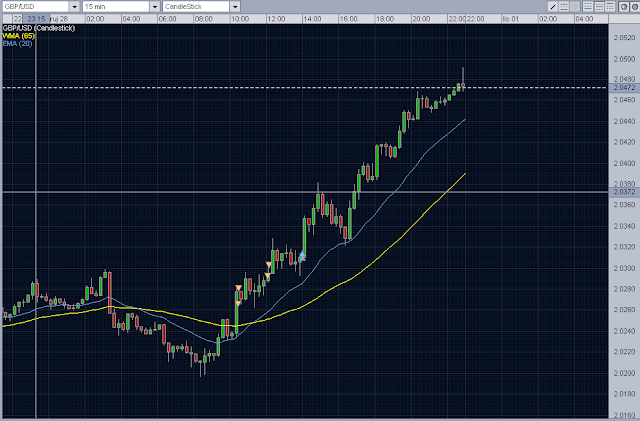
Task: Click the GBP/USD (Candlestick) series label
Action: 39,28
